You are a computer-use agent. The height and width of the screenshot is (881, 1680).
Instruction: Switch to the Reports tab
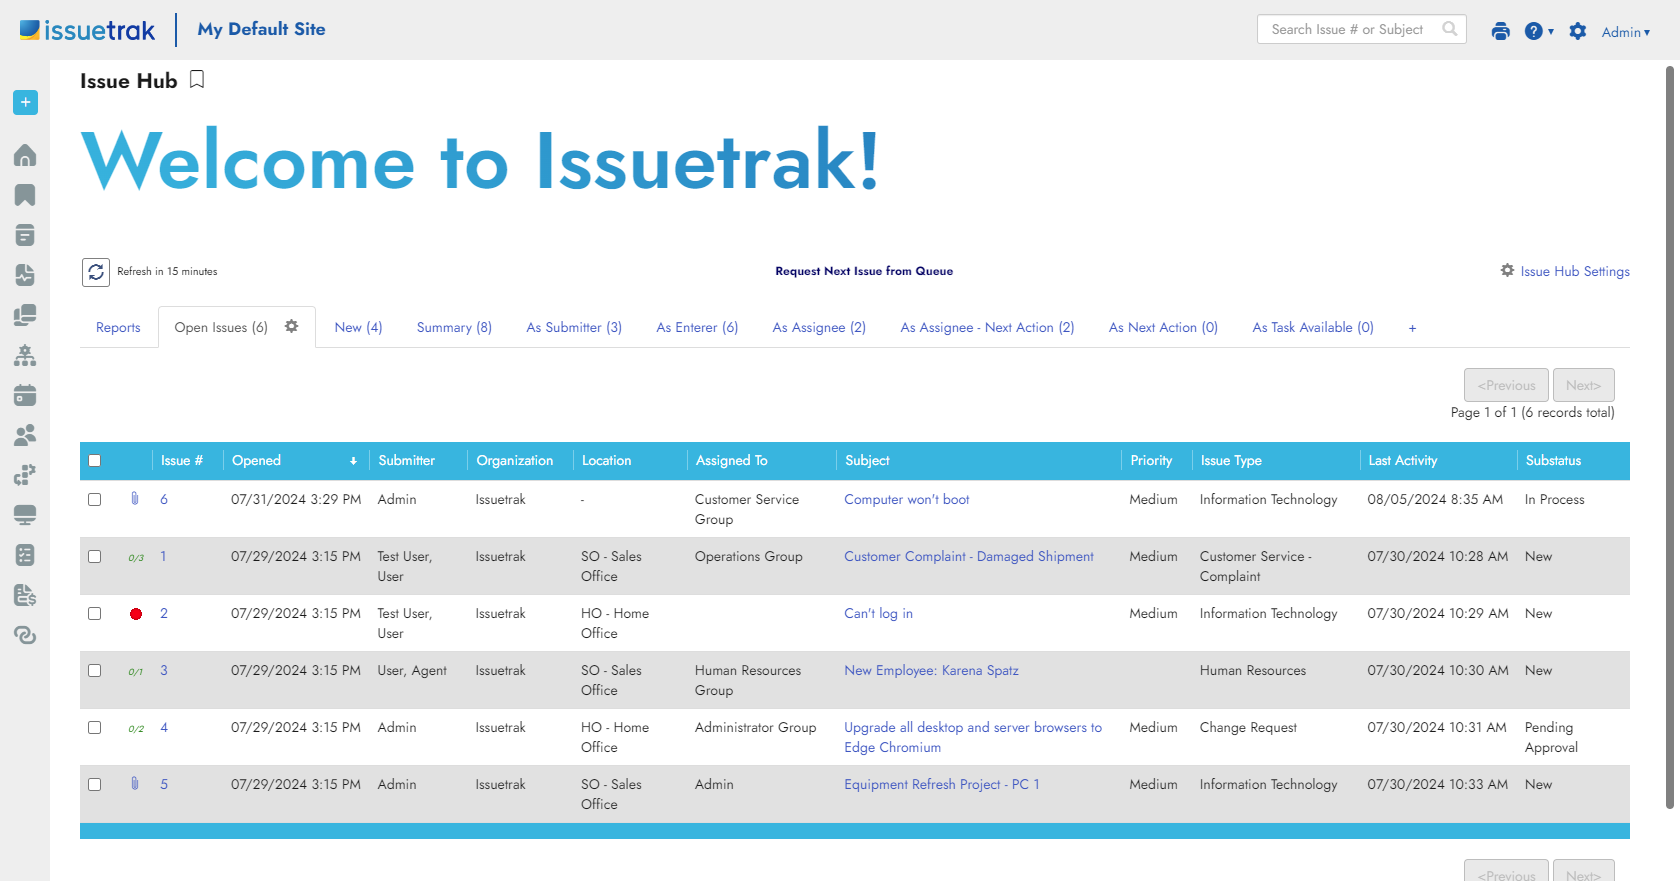click(118, 327)
